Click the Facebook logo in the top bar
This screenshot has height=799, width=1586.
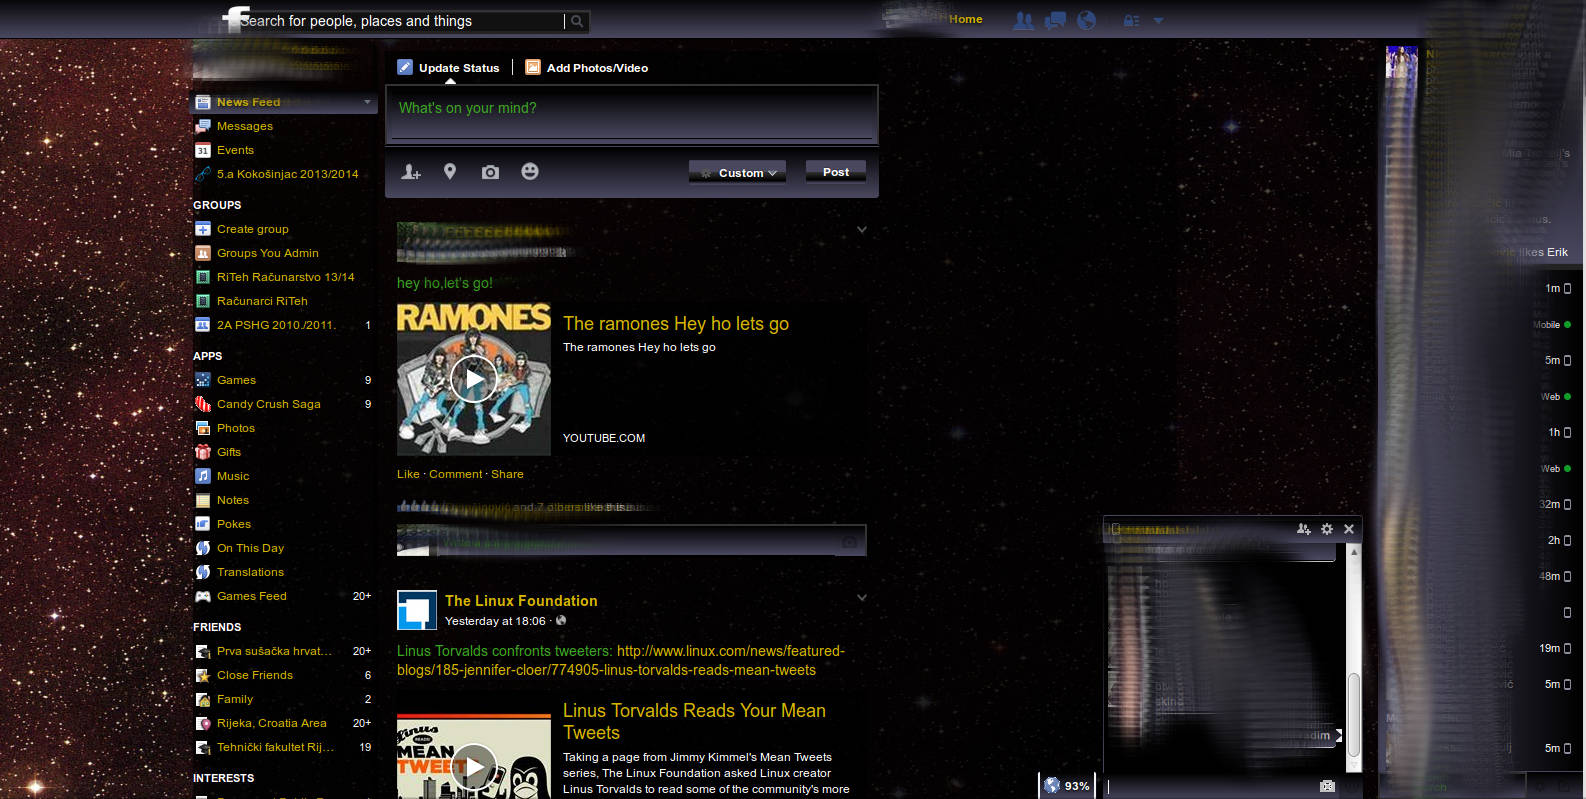point(235,19)
